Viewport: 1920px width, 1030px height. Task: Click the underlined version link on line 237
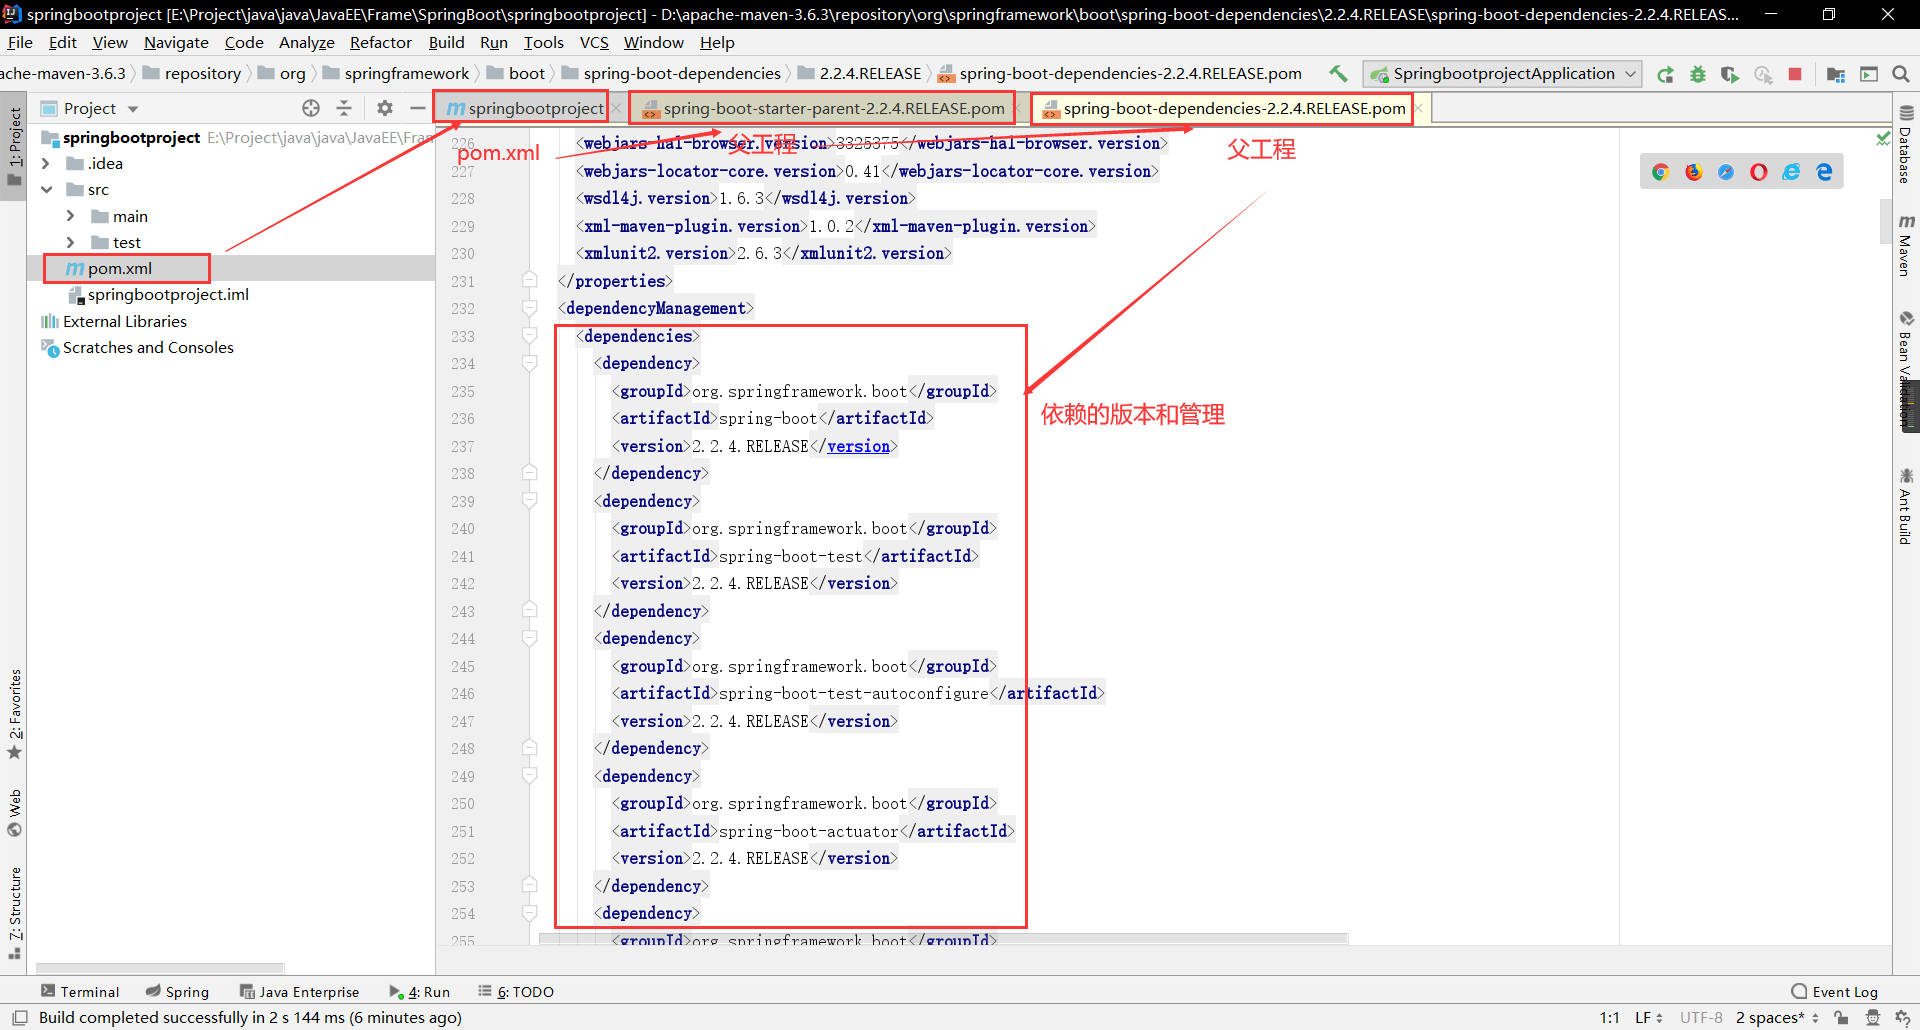pyautogui.click(x=858, y=446)
